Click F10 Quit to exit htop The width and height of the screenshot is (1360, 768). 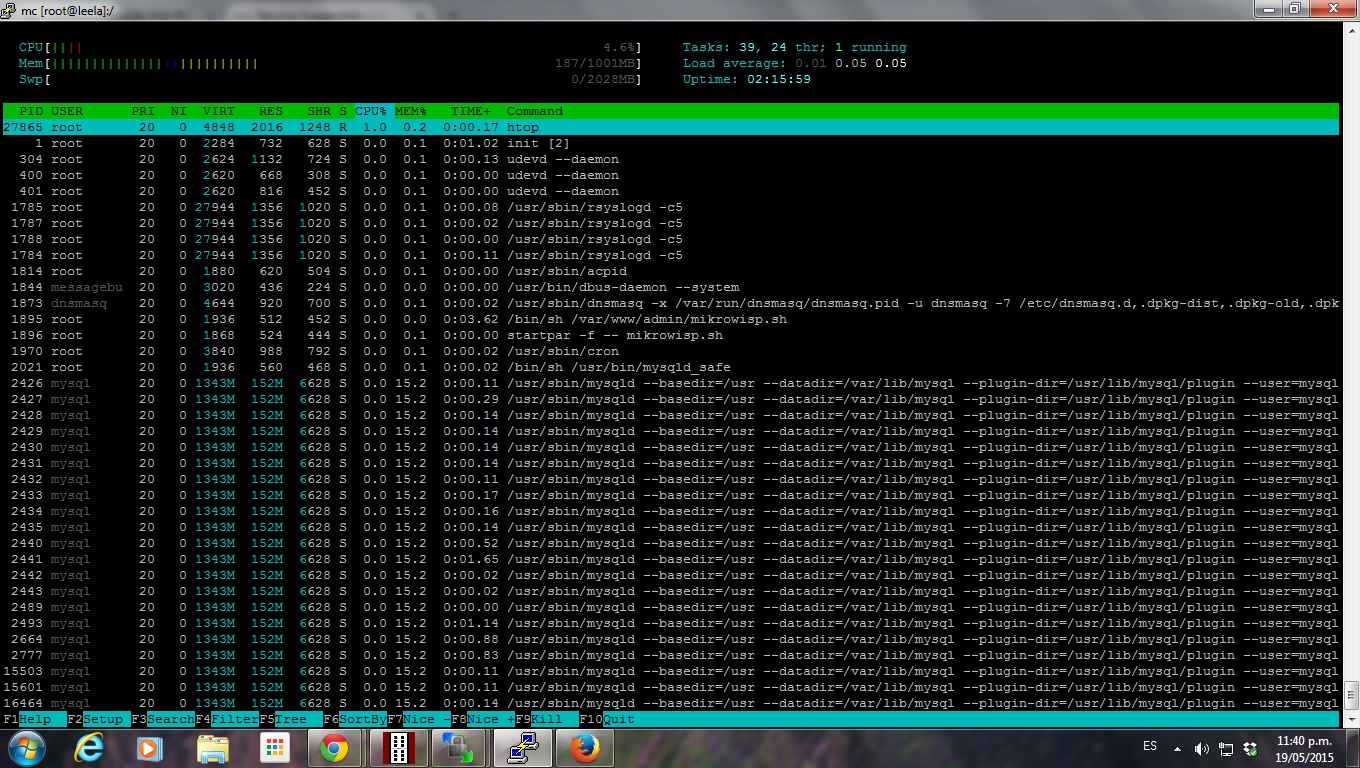tap(607, 719)
